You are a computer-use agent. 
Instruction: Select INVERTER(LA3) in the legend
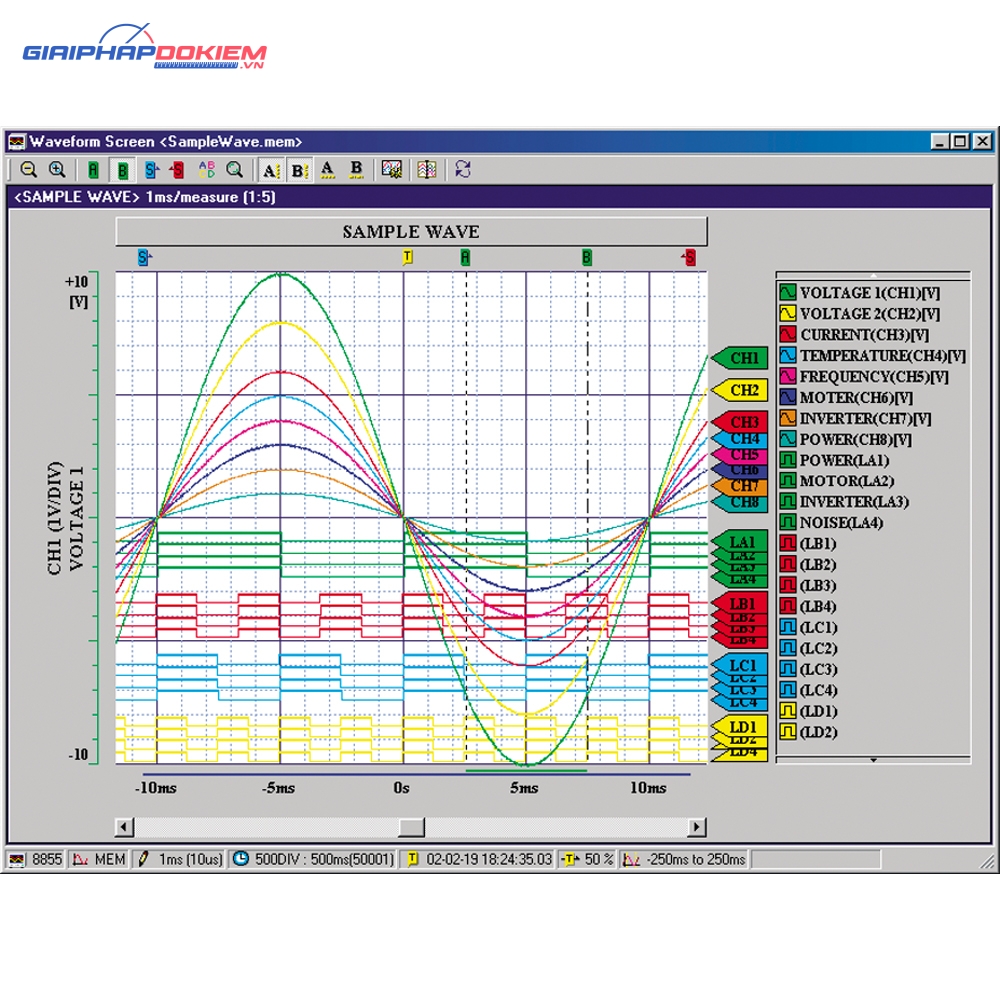844,502
